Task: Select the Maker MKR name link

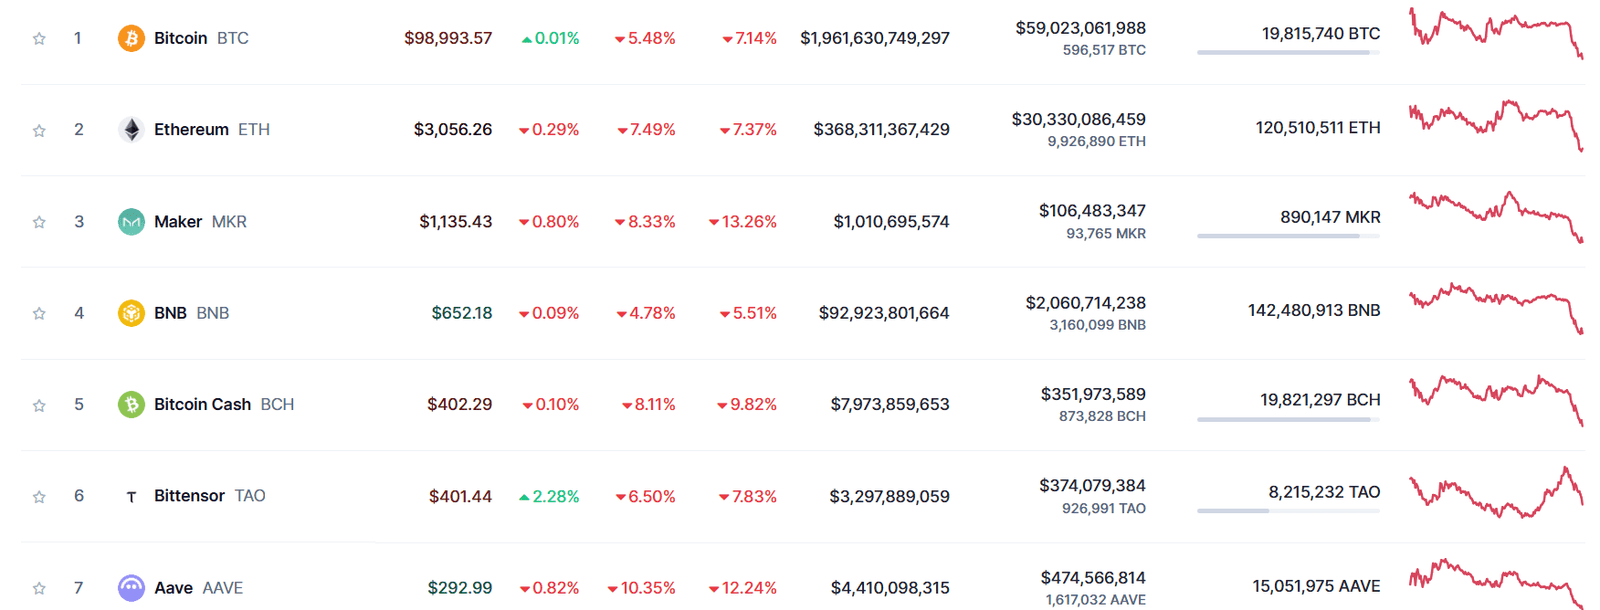Action: [x=179, y=221]
